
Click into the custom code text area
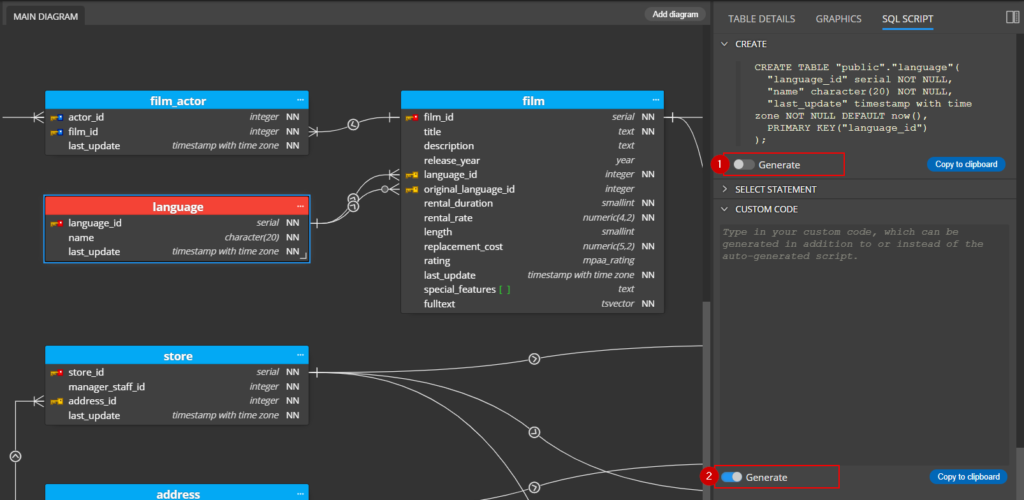[x=865, y=344]
